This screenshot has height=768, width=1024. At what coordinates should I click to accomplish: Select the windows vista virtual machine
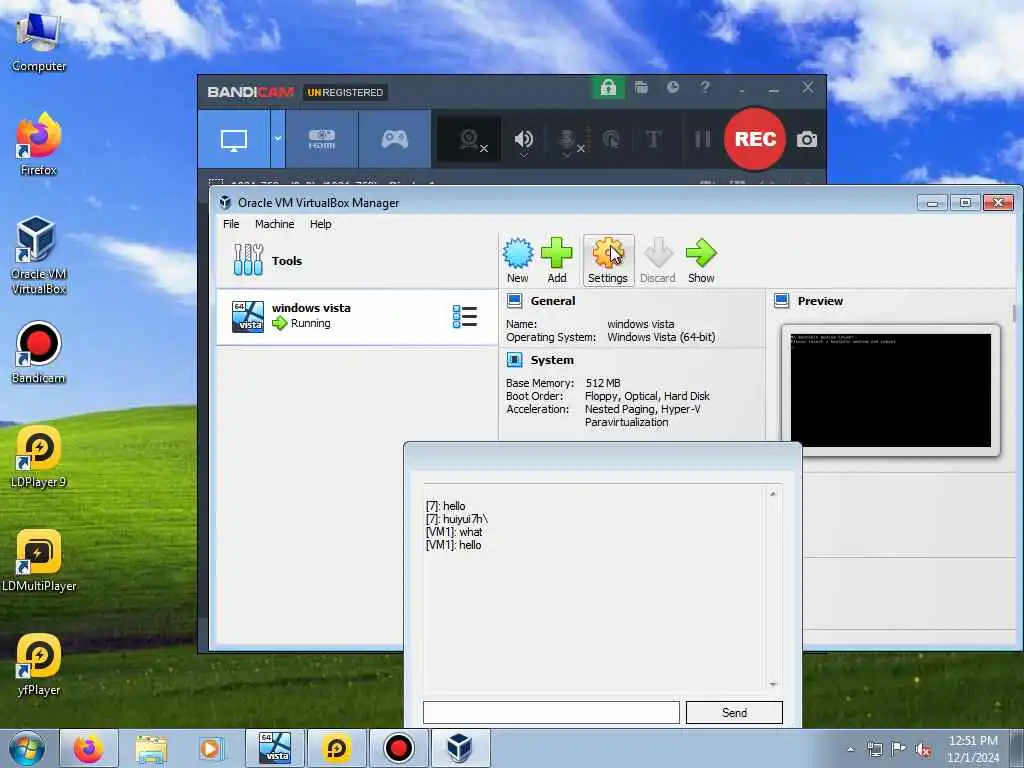357,317
